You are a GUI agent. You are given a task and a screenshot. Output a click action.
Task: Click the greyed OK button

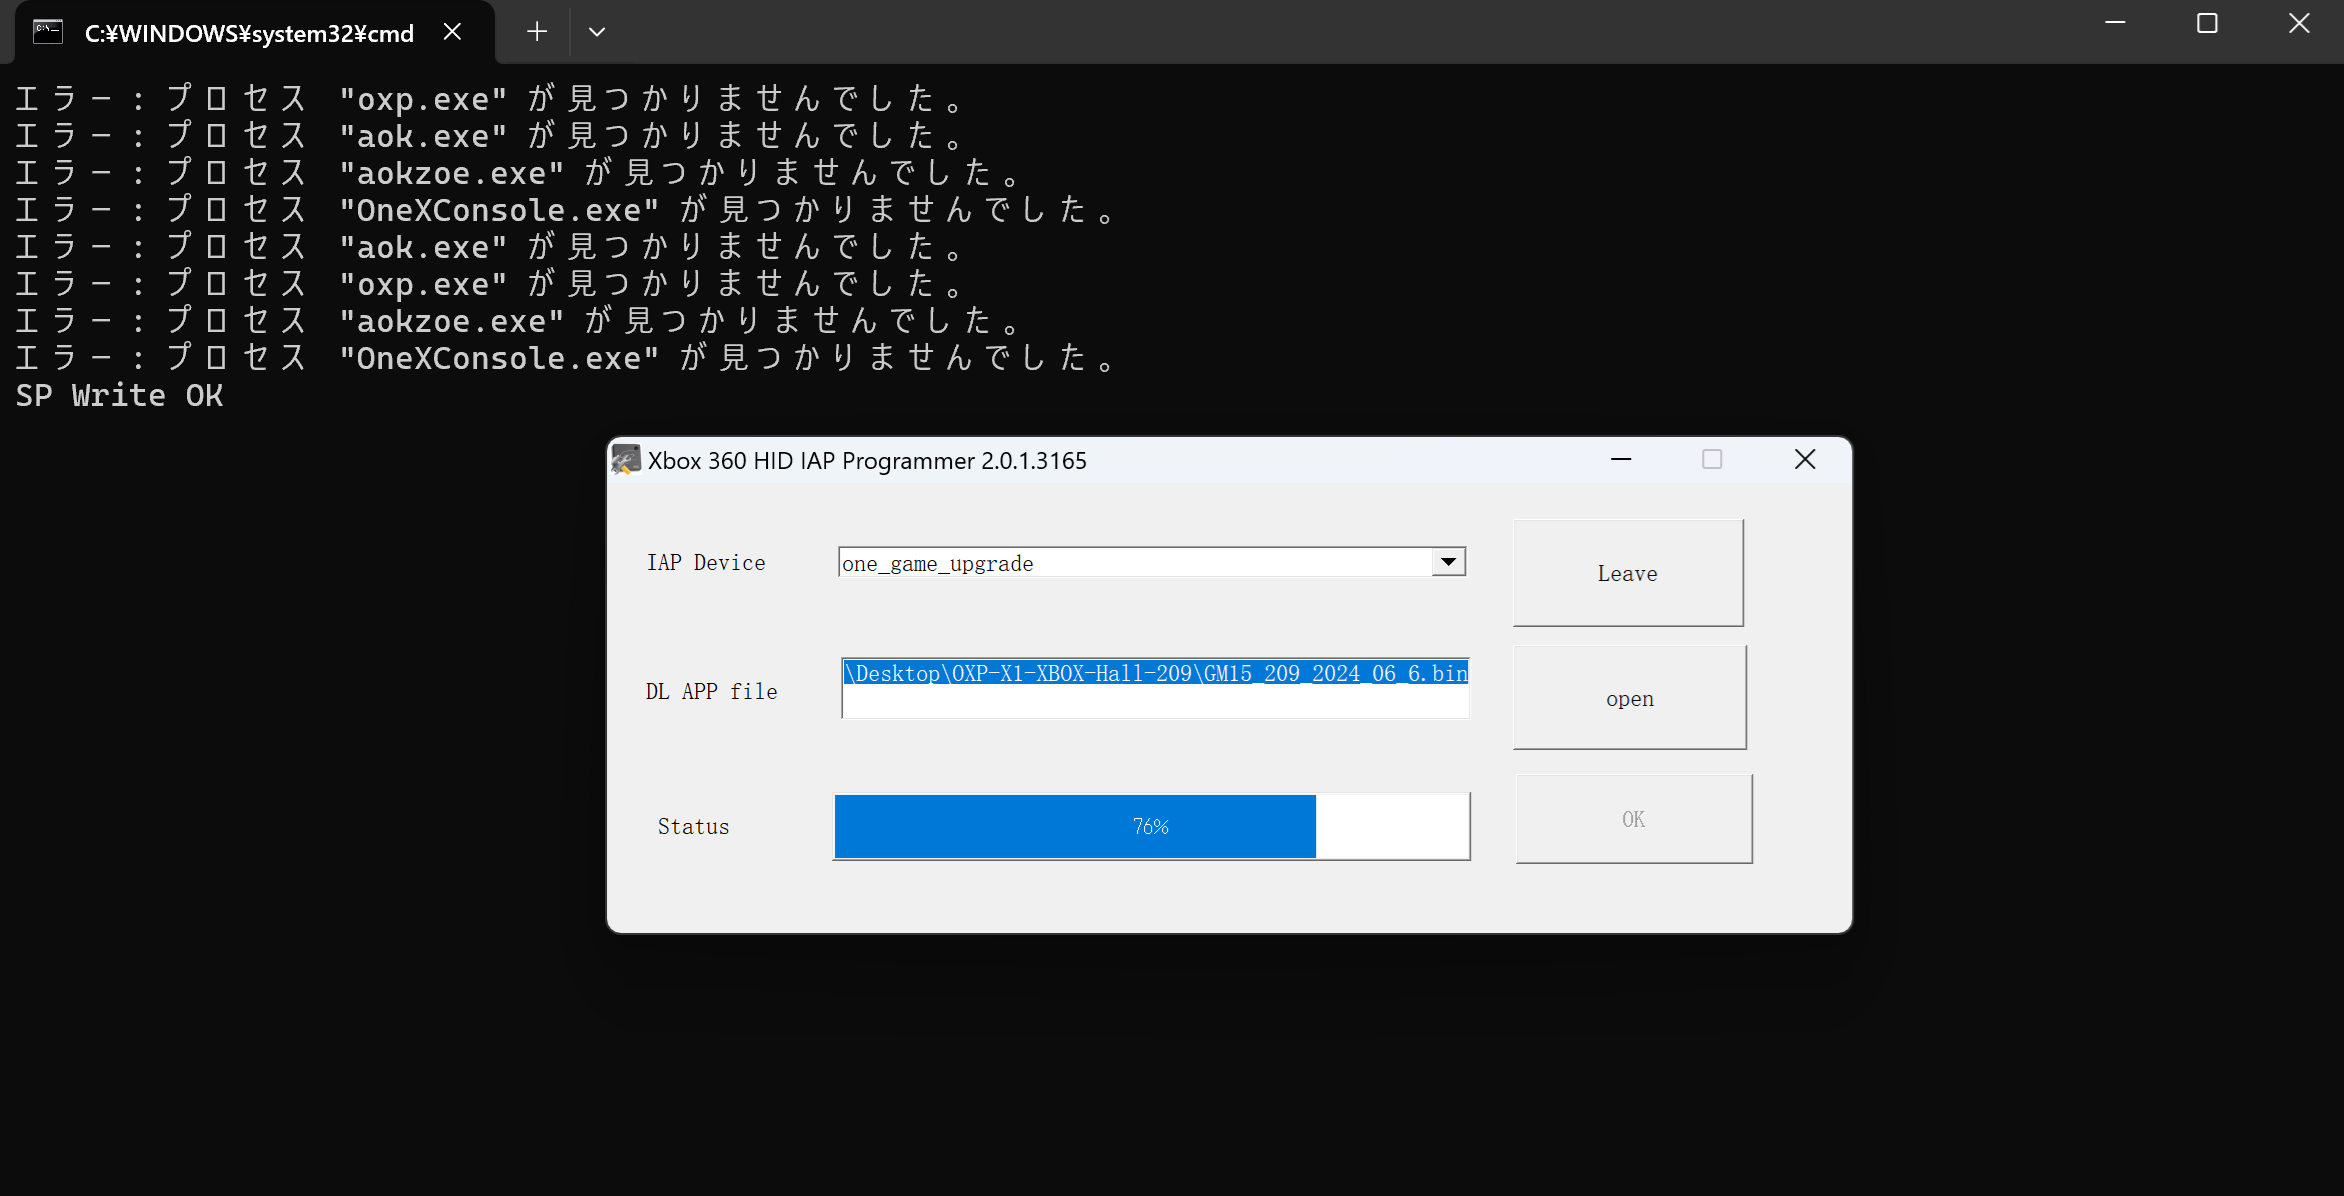click(1633, 819)
